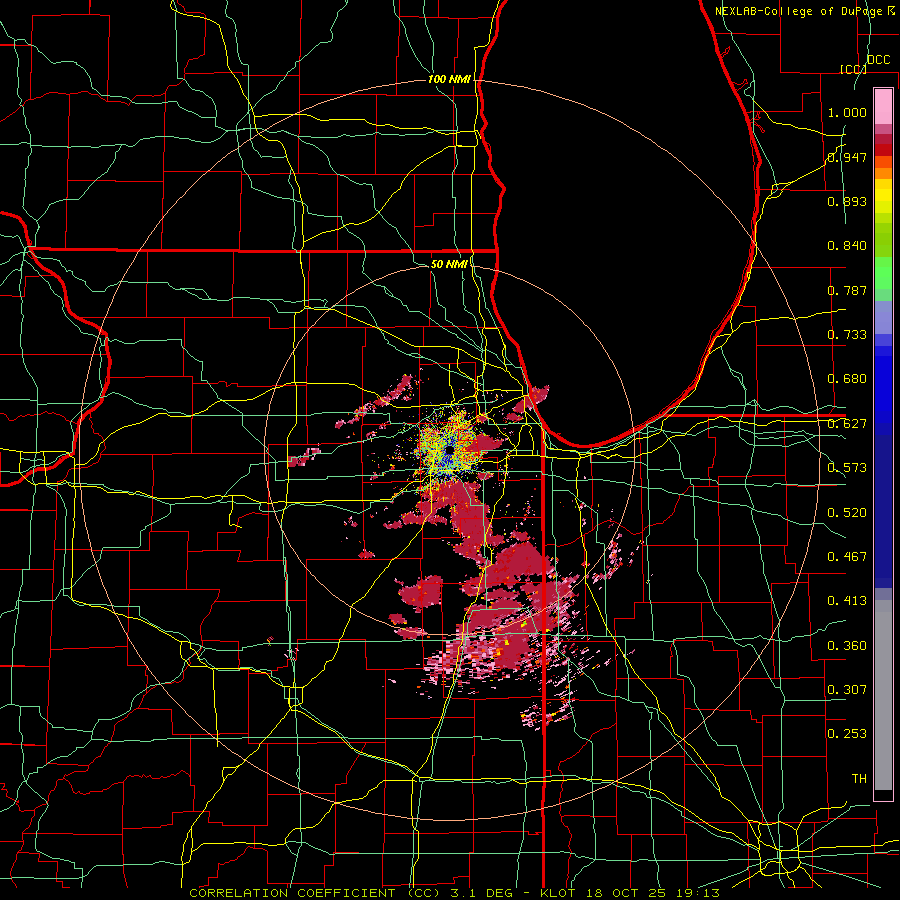Click the [CC] units label above color bar
Screen dimensions: 900x900
click(x=853, y=69)
